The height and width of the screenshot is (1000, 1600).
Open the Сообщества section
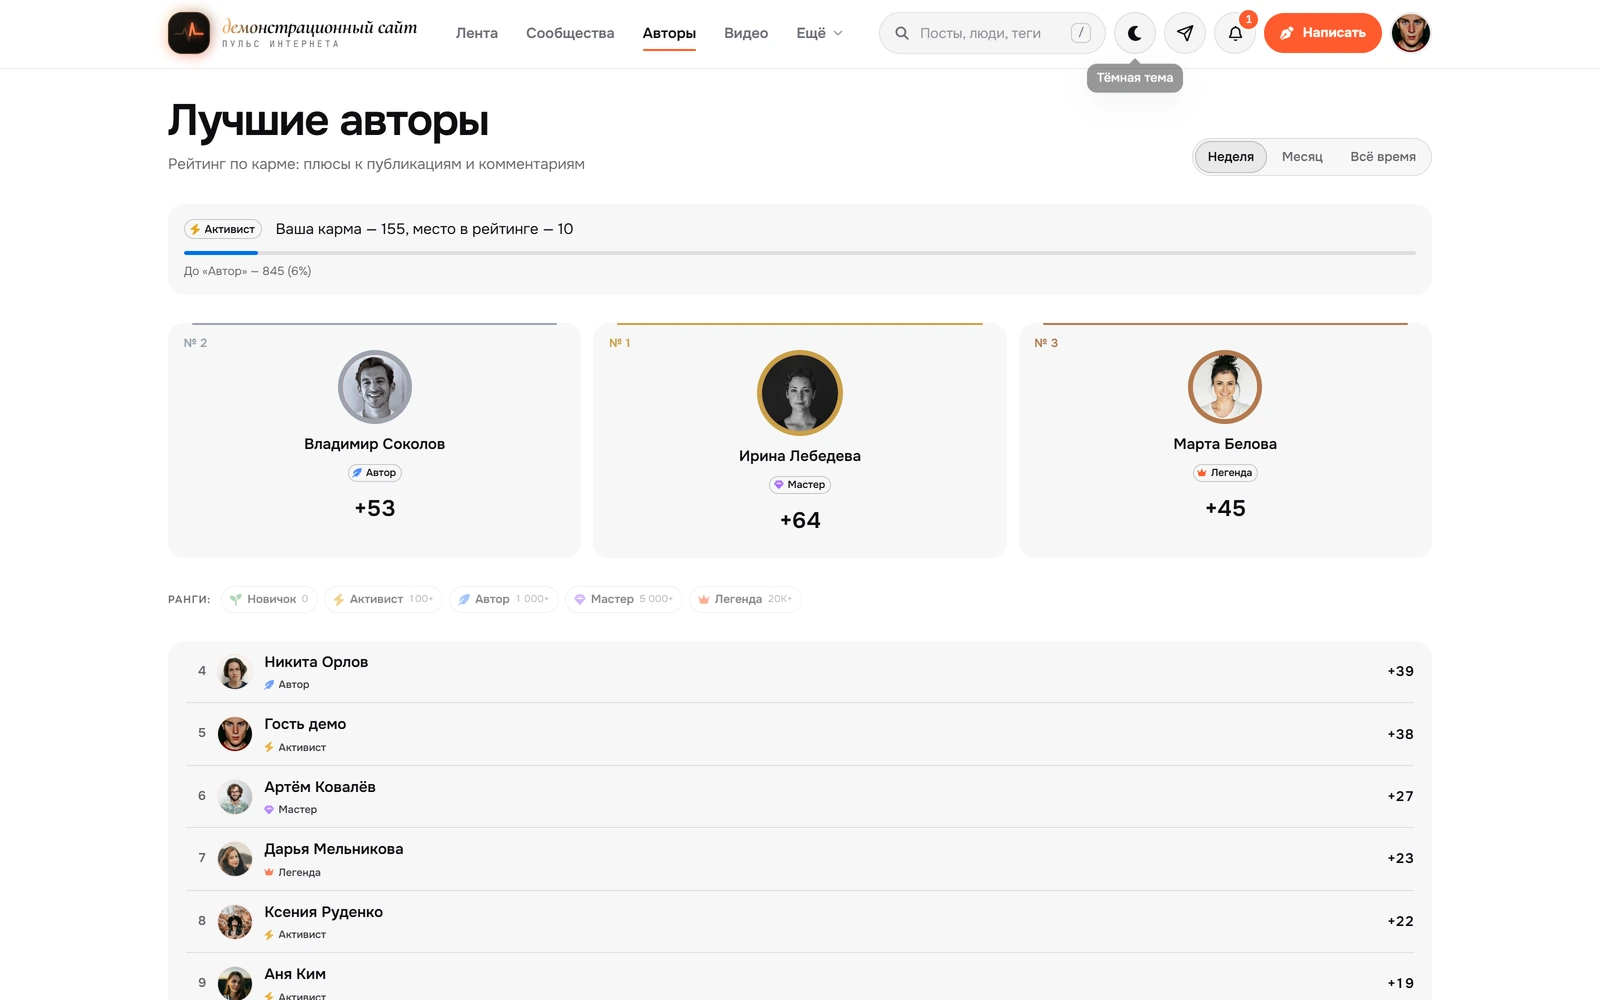[570, 33]
